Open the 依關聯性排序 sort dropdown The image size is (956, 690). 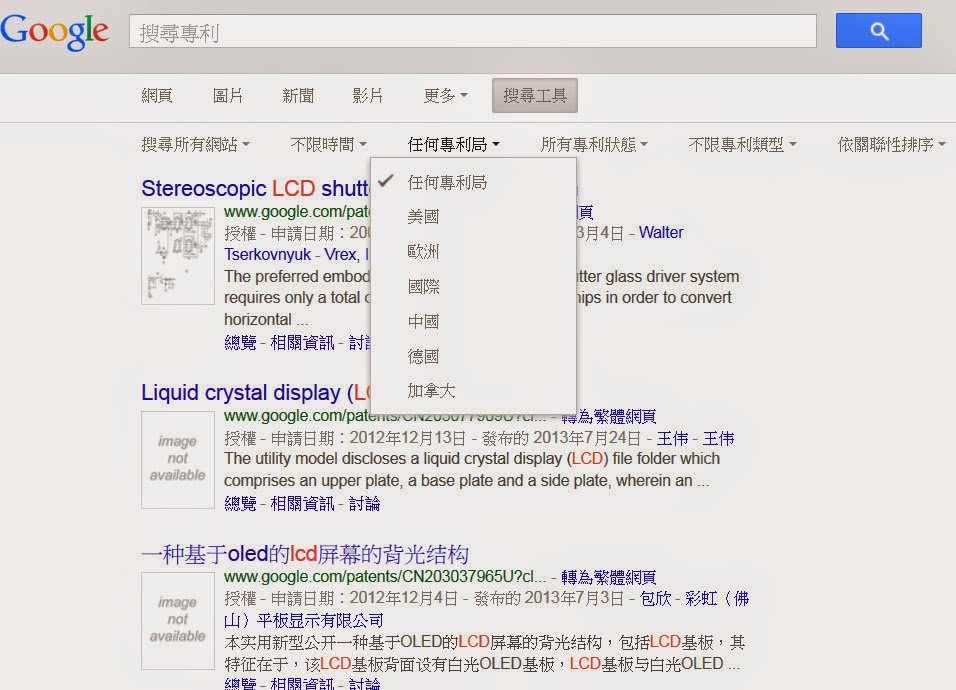(891, 144)
